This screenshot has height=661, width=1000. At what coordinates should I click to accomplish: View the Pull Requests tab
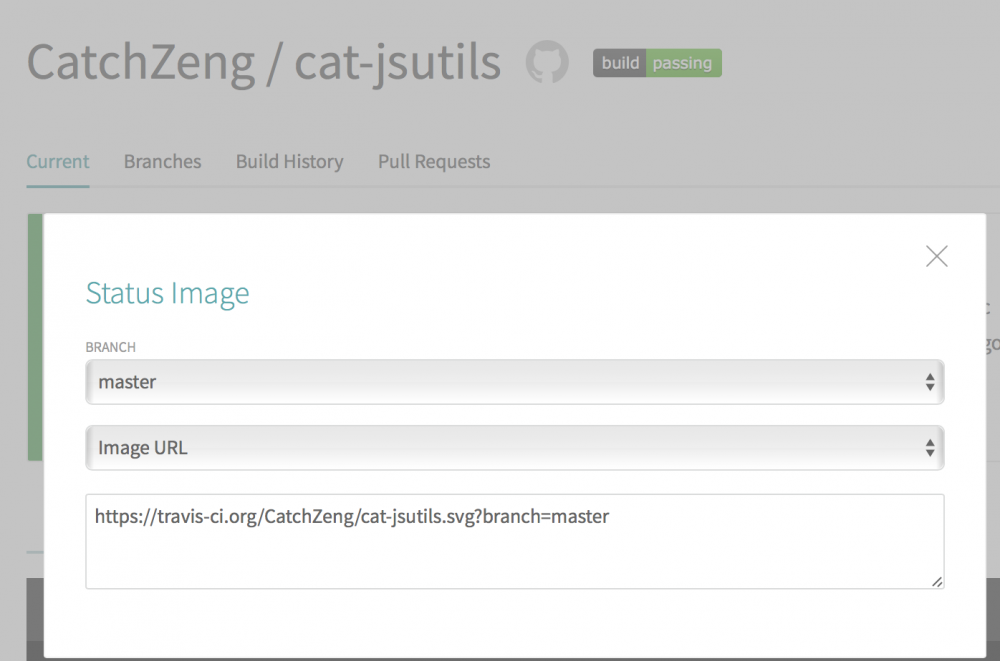point(434,161)
